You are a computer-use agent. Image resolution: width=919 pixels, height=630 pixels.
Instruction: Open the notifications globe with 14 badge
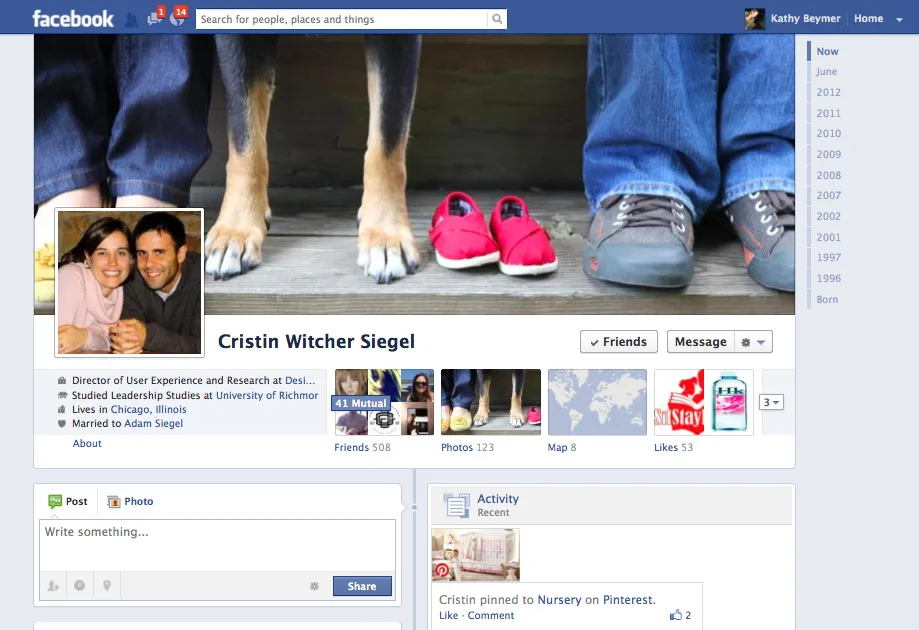tap(177, 18)
